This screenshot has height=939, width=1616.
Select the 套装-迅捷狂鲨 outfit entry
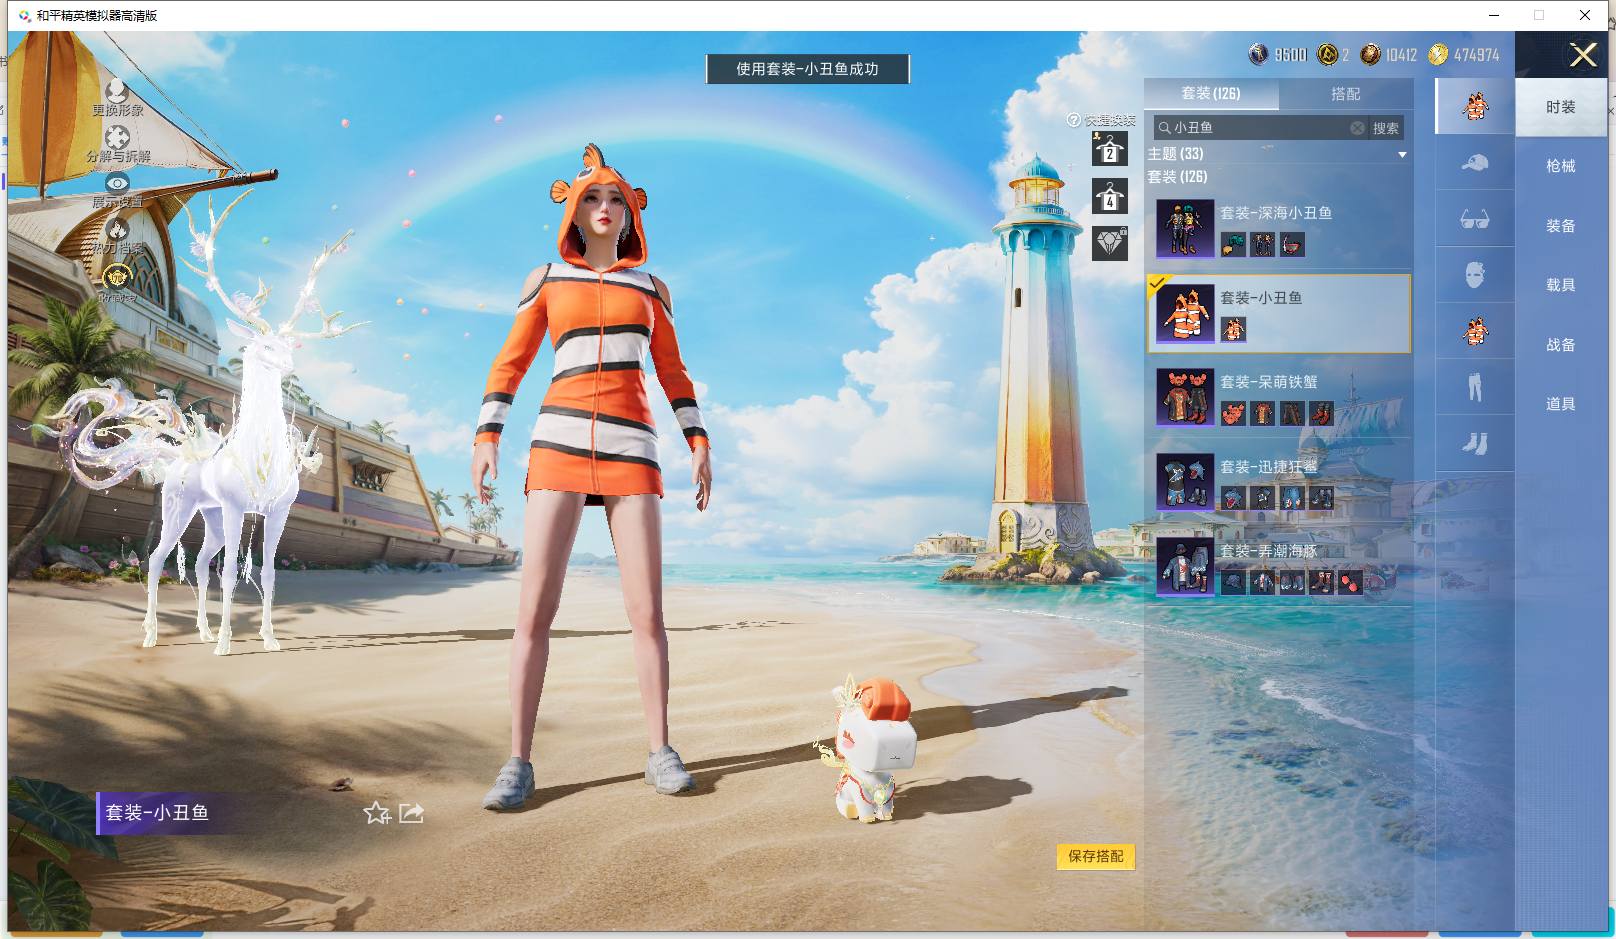click(1279, 482)
